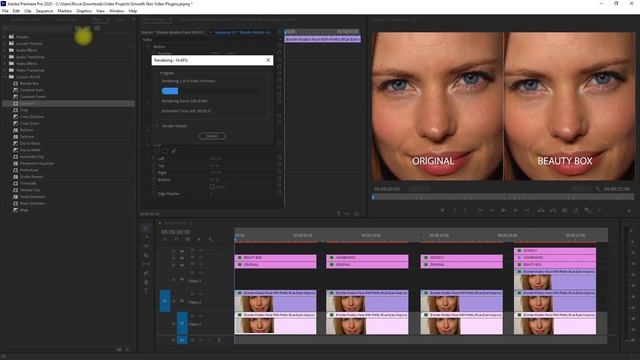This screenshot has height=360, width=640.
Task: Toggle stopwatch animation for Crop Top
Action: pyautogui.click(x=154, y=165)
